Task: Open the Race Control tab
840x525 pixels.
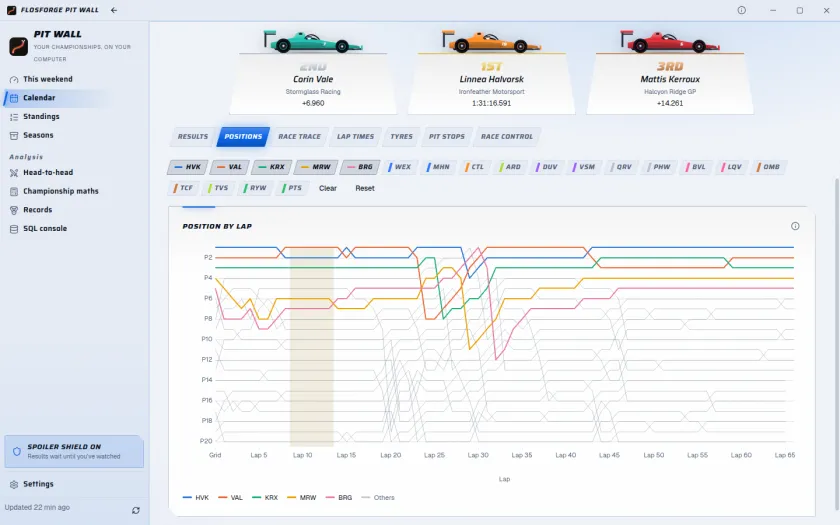Action: click(507, 137)
